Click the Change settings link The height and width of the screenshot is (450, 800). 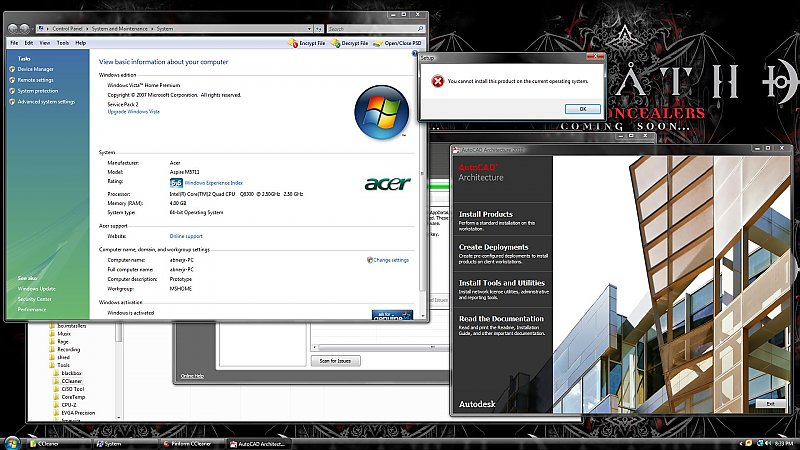[391, 260]
